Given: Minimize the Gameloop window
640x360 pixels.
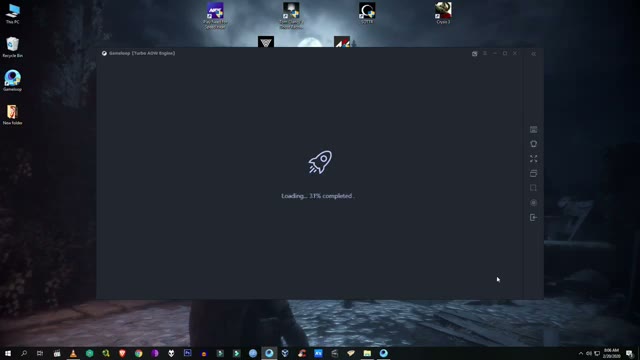Looking at the screenshot, I should pos(495,53).
